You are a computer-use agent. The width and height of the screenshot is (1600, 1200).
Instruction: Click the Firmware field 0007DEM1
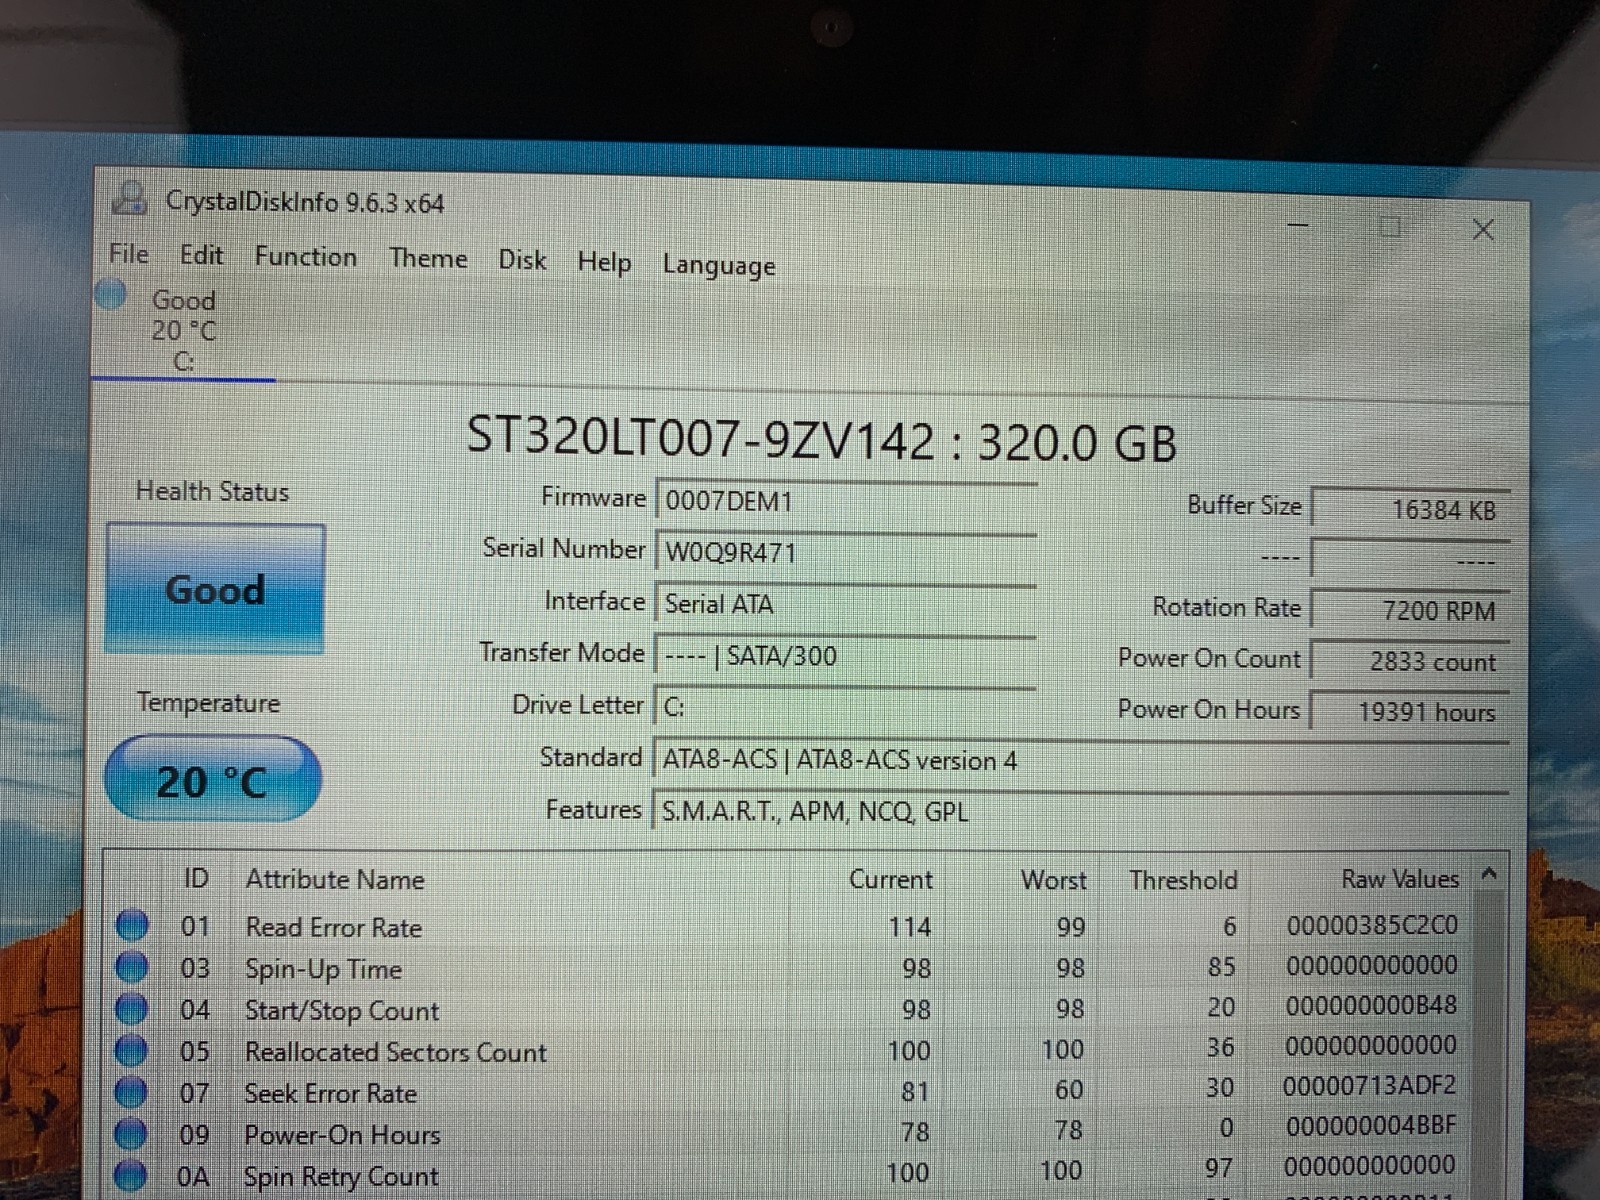[x=846, y=501]
